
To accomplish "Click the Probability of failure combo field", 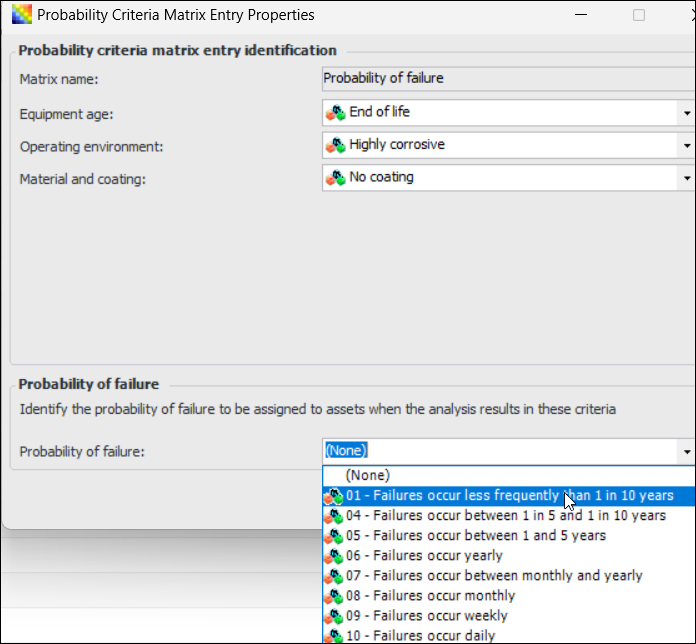I will click(x=500, y=451).
